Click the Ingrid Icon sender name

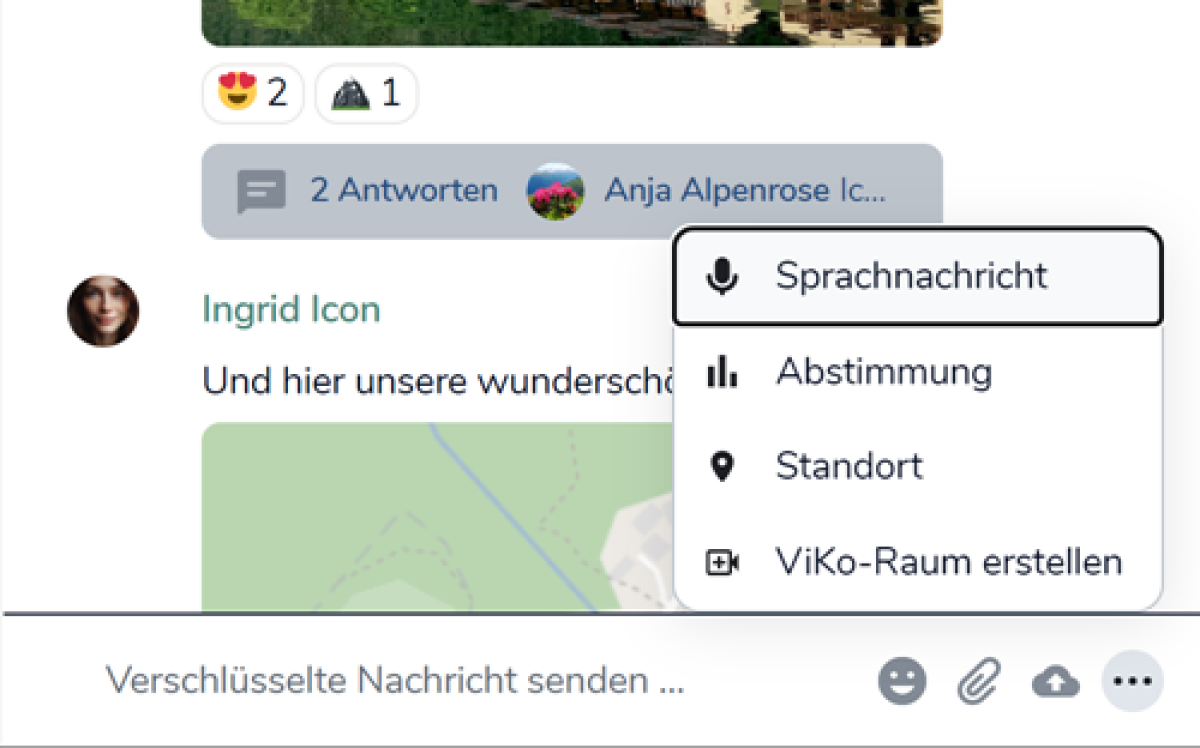(x=291, y=309)
